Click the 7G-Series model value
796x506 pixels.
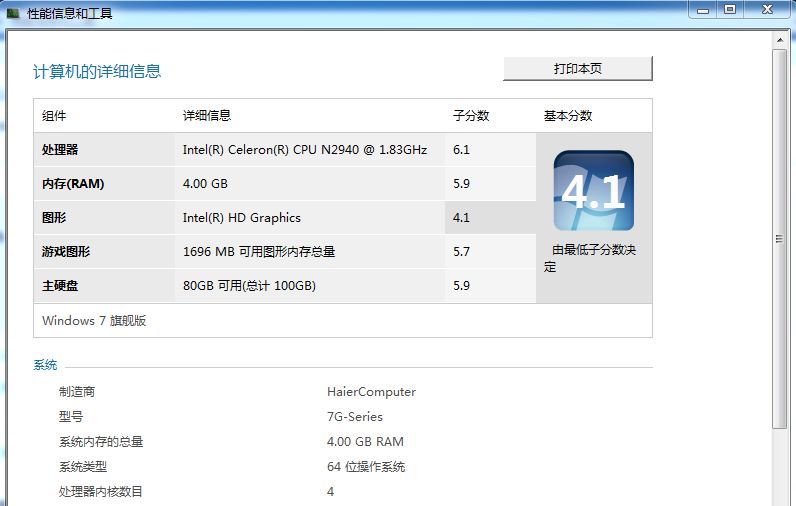[355, 417]
